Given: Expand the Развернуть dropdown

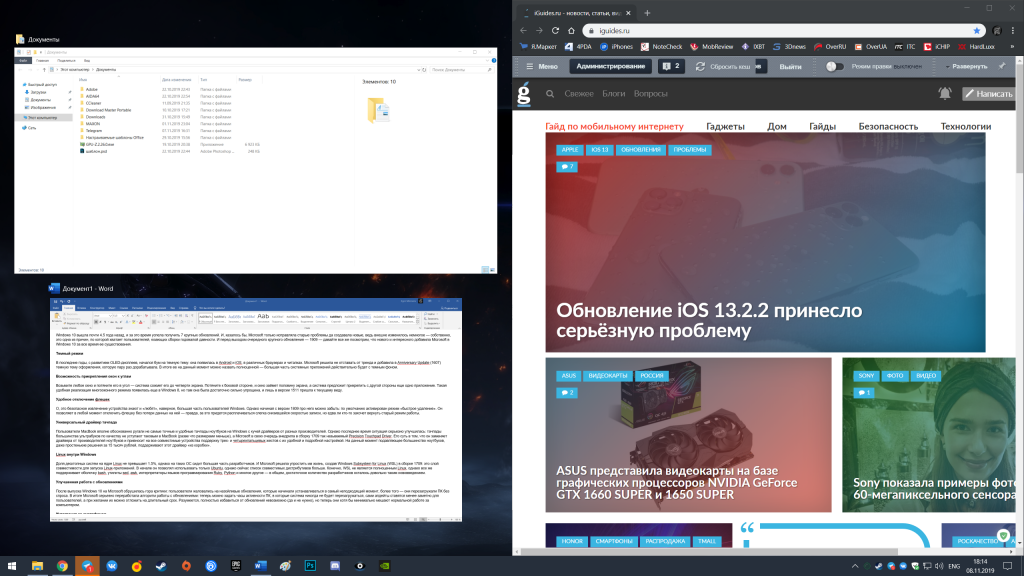Looking at the screenshot, I should tap(967, 67).
